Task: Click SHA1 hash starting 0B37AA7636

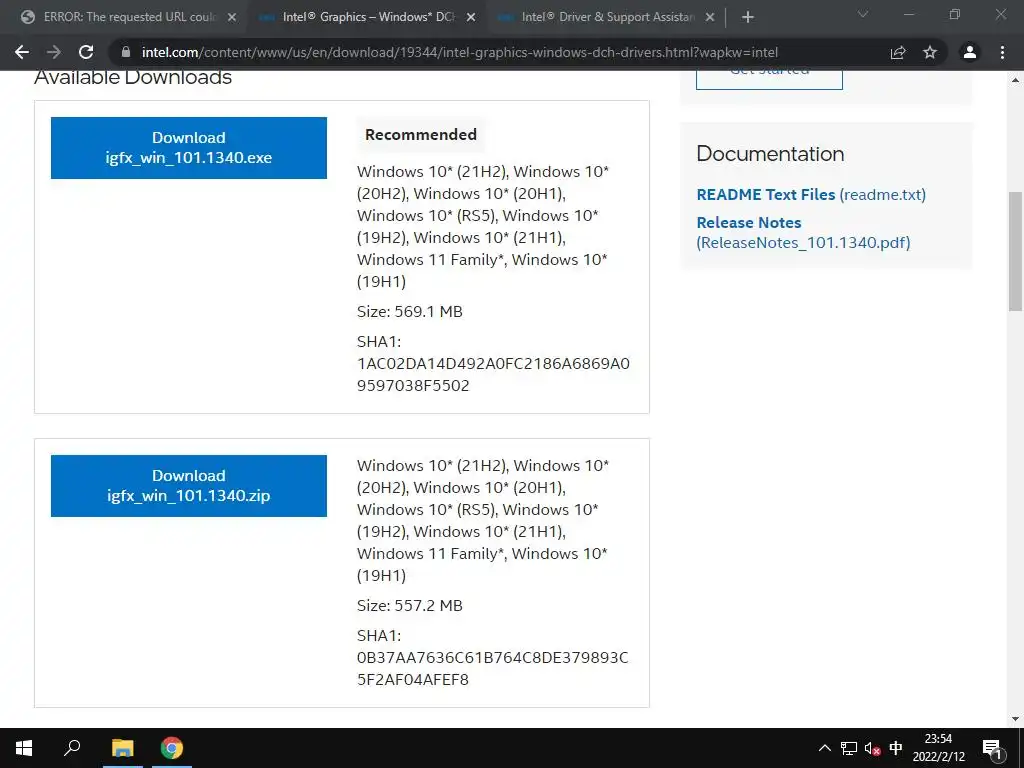Action: [x=492, y=668]
